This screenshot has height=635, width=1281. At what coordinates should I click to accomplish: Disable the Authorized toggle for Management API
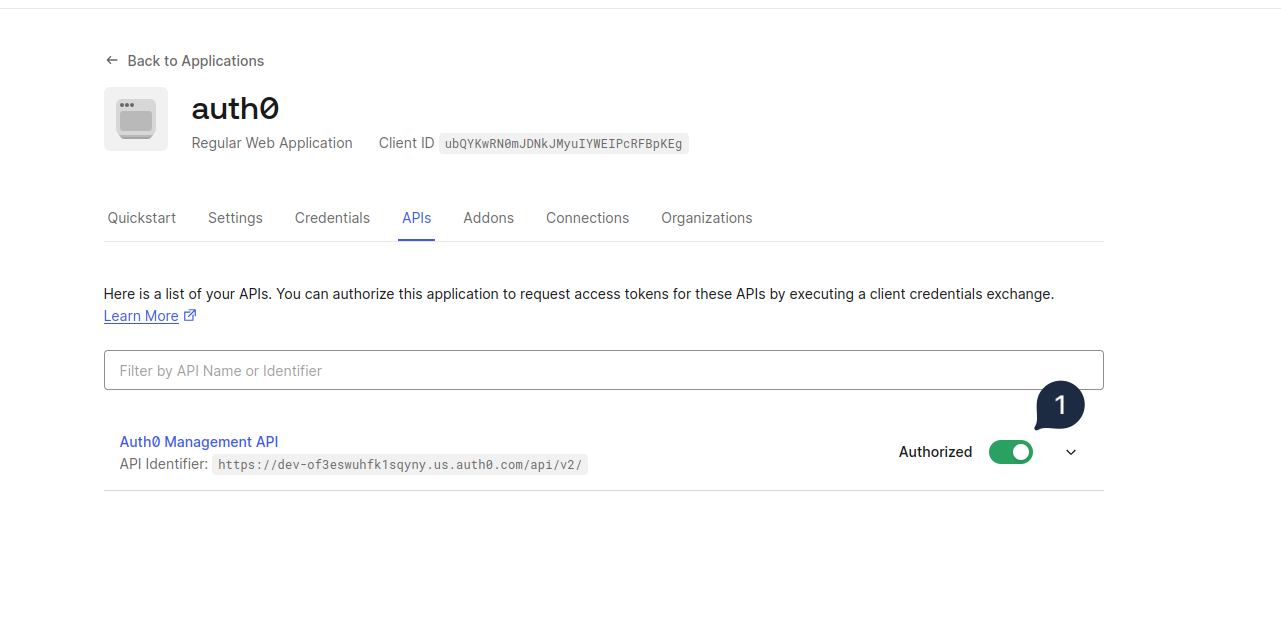pyautogui.click(x=1011, y=452)
